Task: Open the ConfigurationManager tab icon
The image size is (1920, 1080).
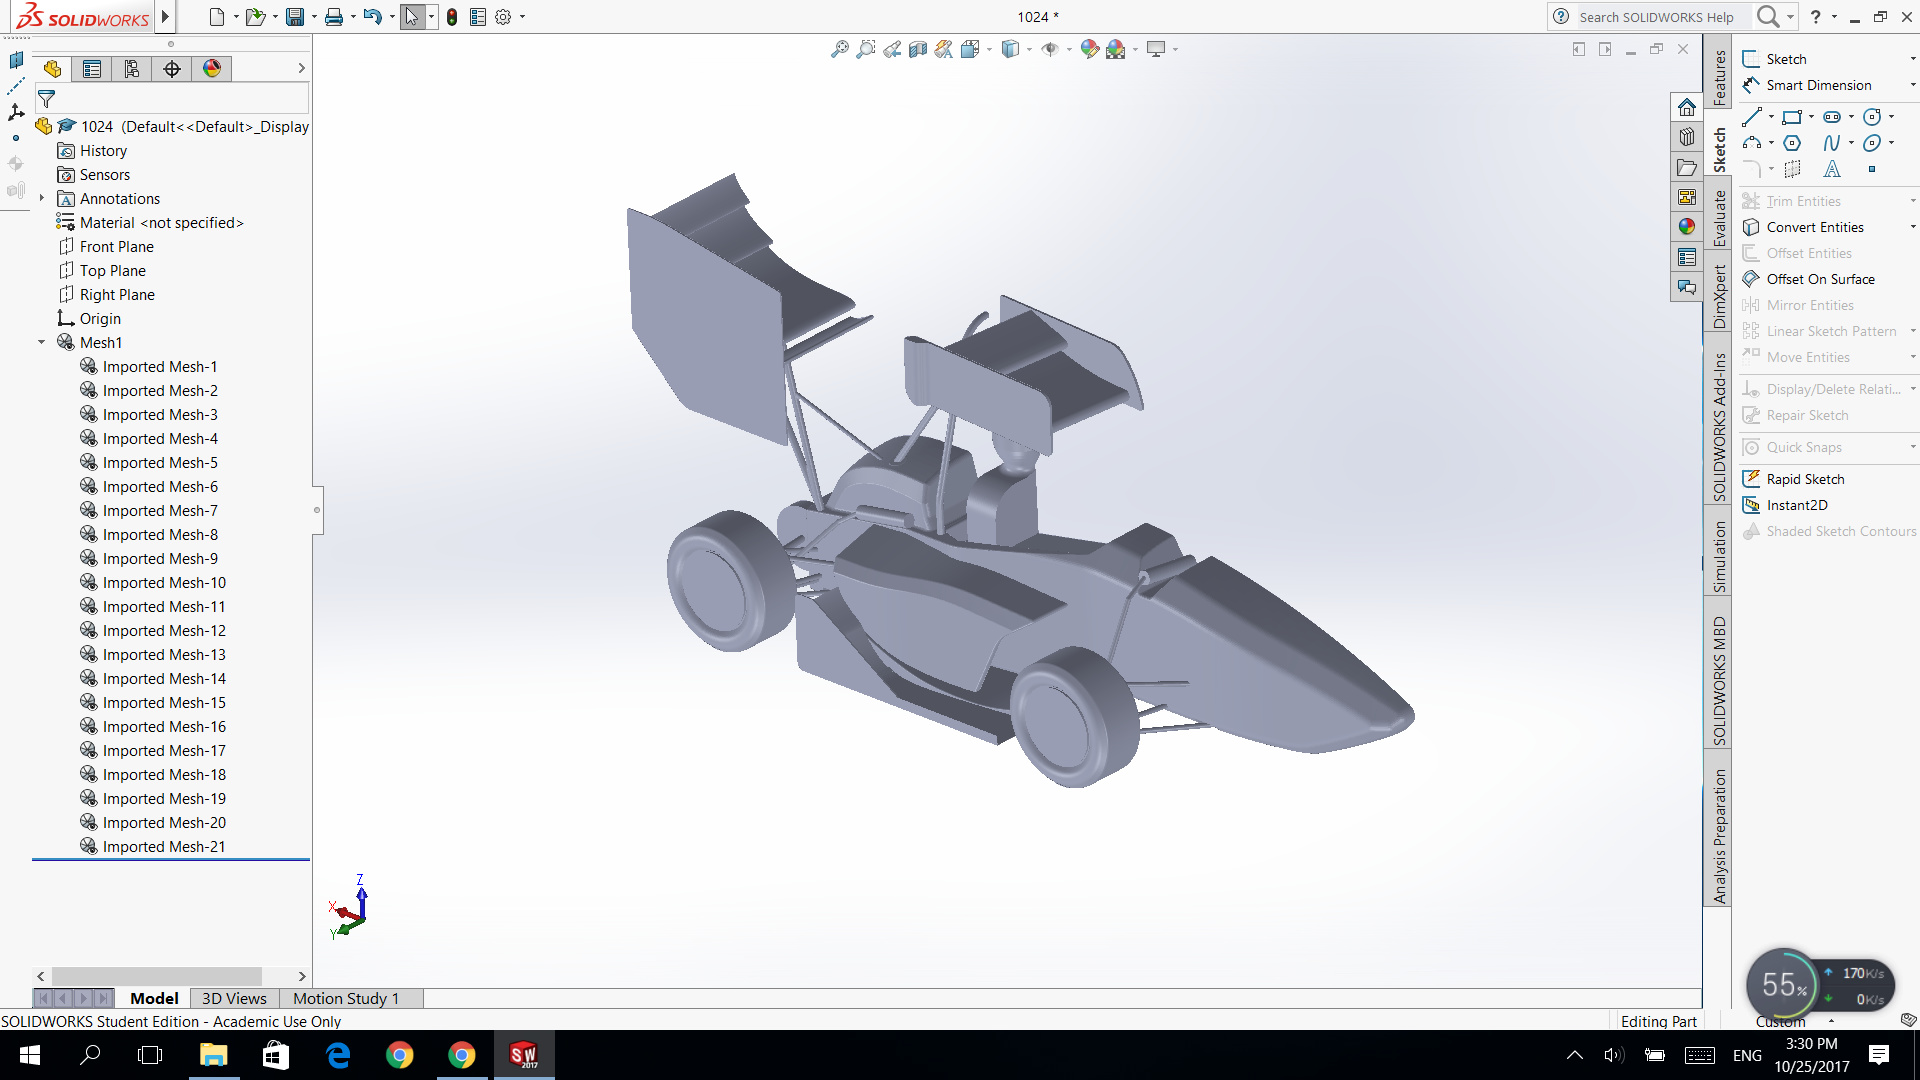Action: click(x=132, y=68)
